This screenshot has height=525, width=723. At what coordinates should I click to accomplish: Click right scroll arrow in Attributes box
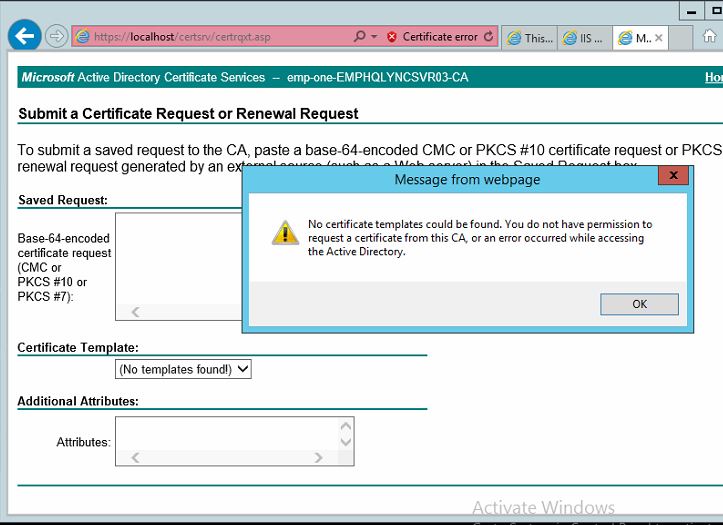[318, 458]
